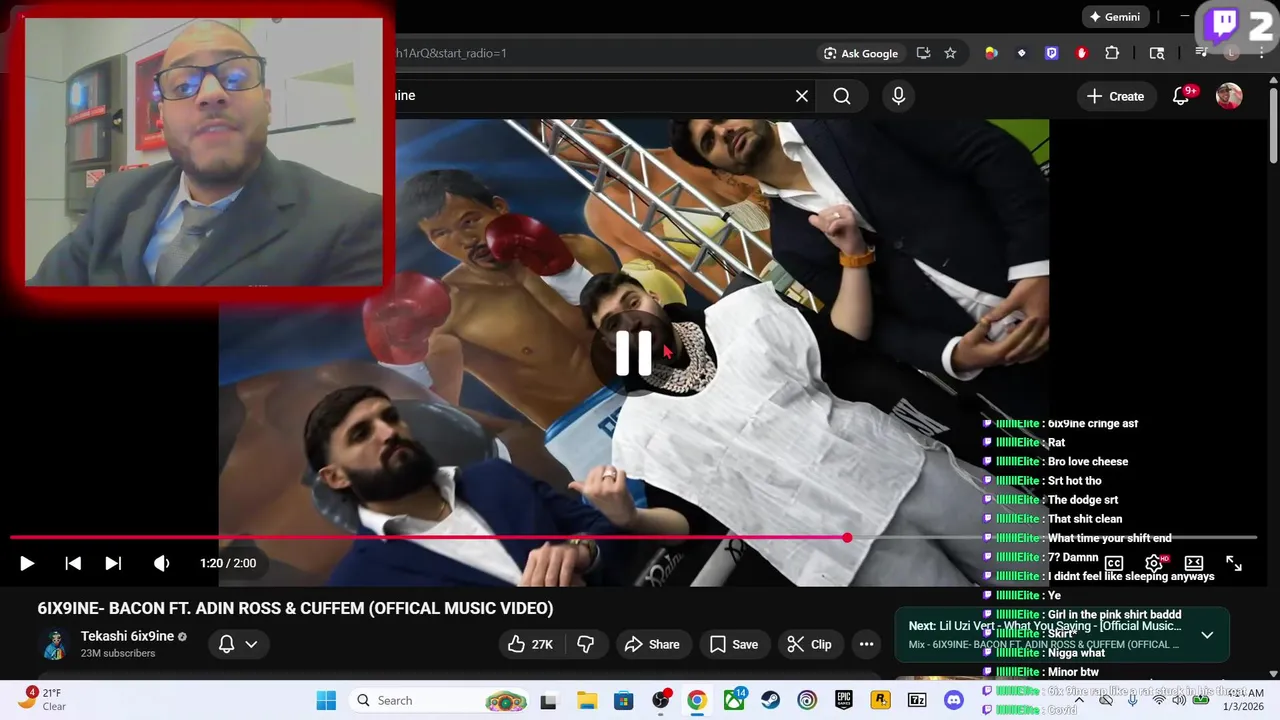Open the weather widget showing 21°F
Viewport: 1280px width, 720px height.
pos(41,699)
